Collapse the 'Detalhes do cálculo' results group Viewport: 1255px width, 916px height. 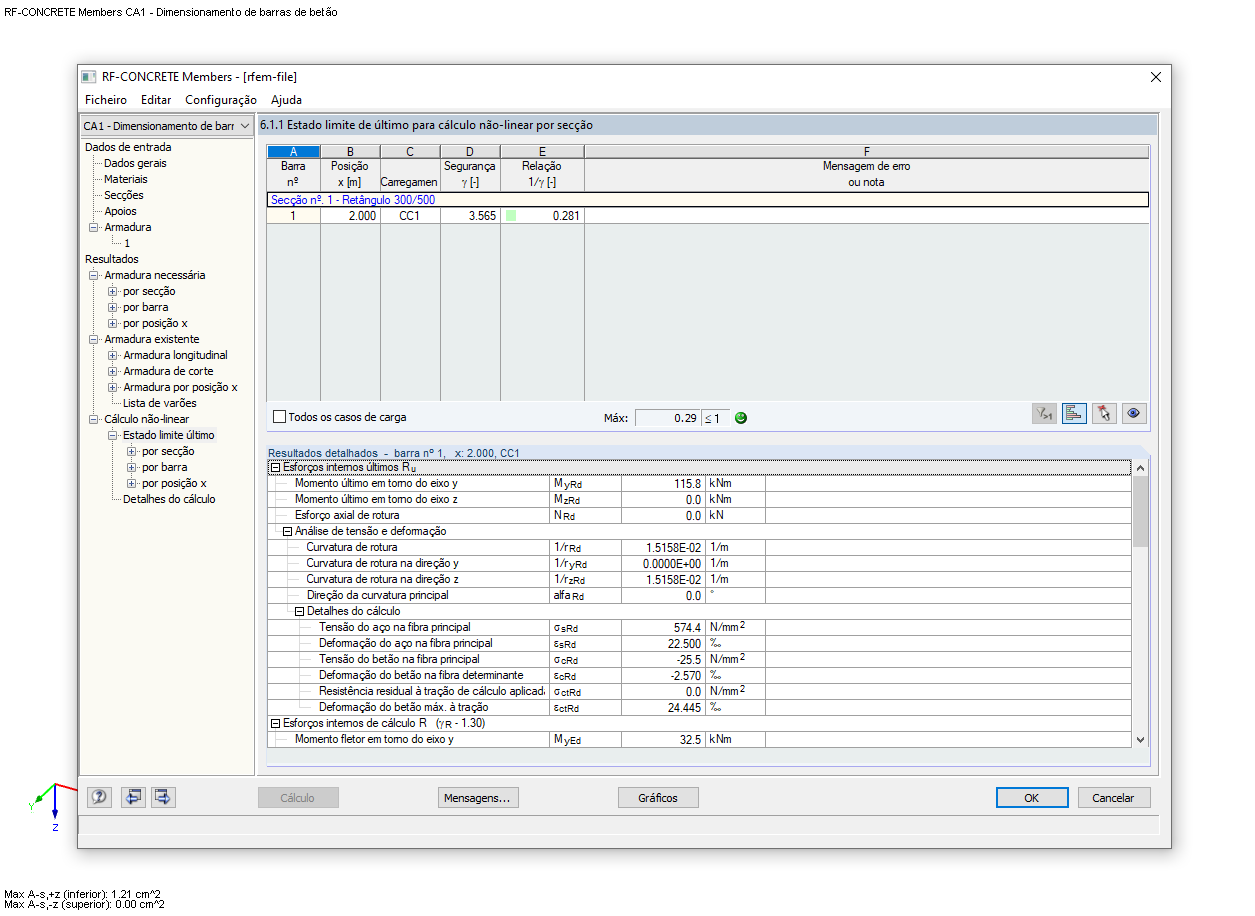point(299,611)
